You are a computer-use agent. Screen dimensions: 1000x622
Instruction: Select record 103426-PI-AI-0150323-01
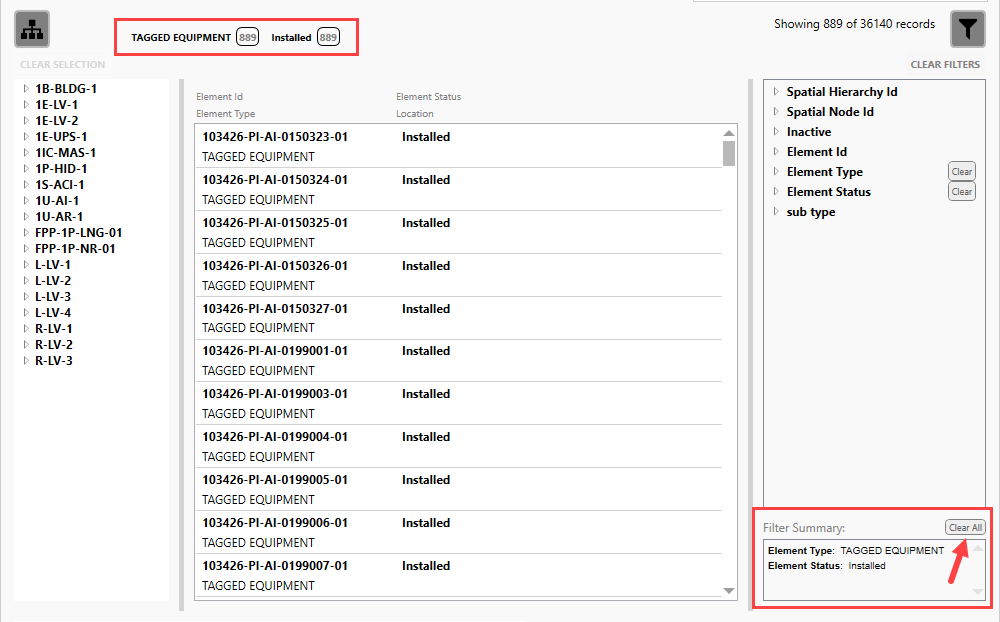459,146
